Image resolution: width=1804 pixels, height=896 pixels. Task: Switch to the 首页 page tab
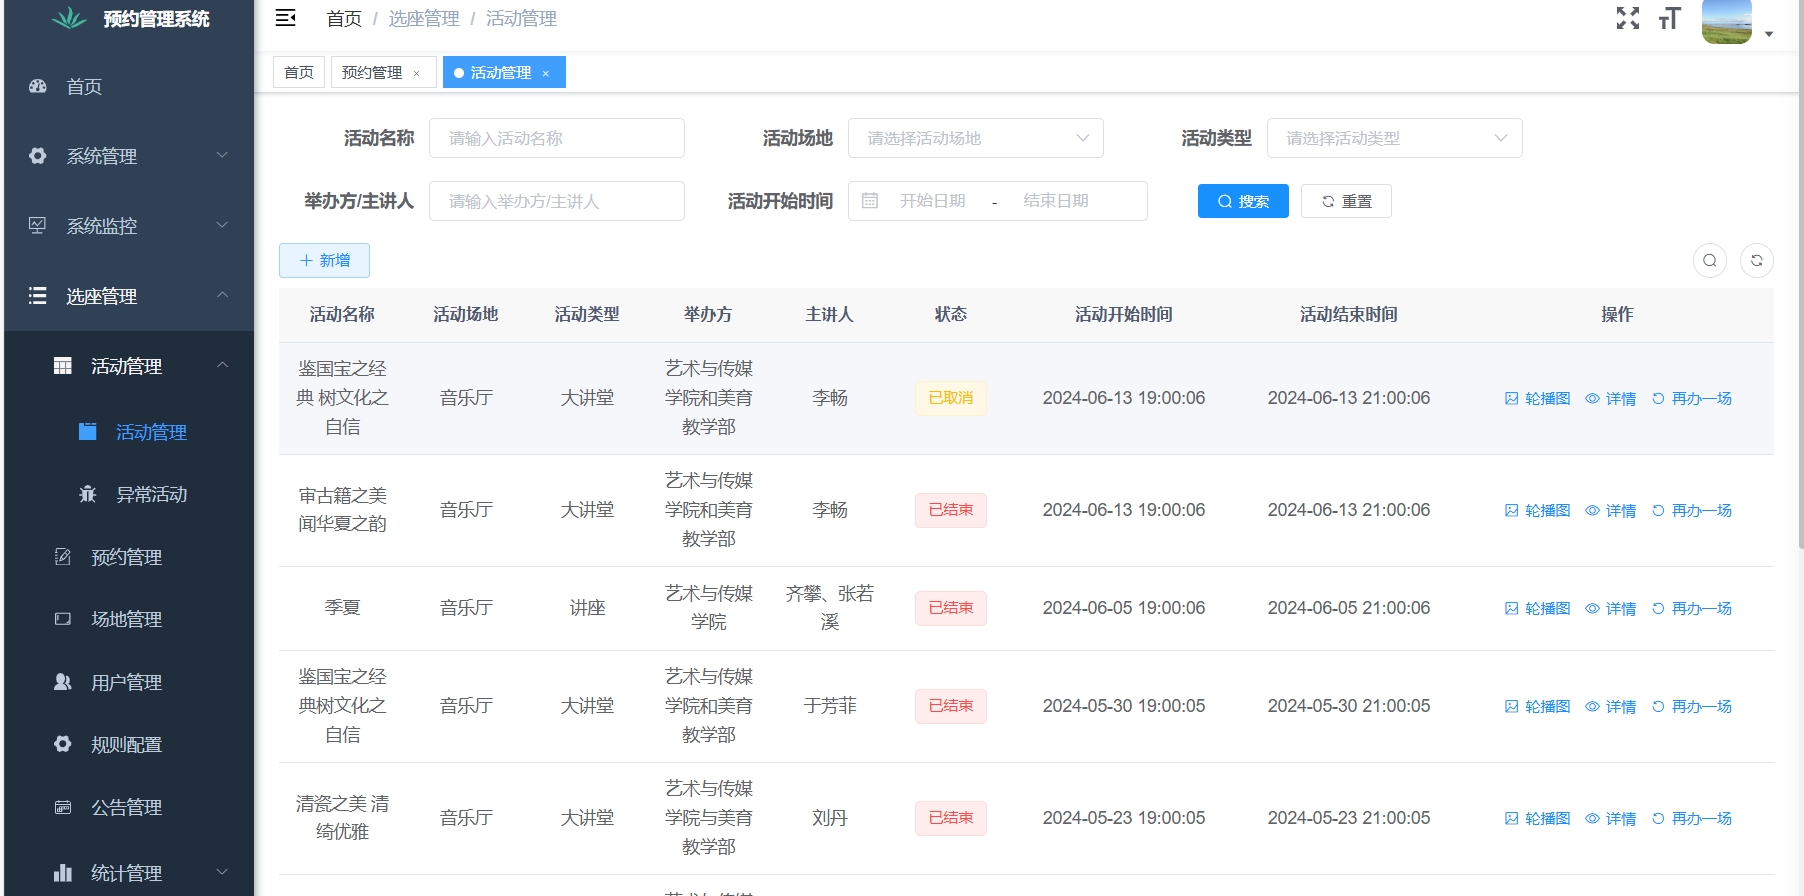click(299, 72)
